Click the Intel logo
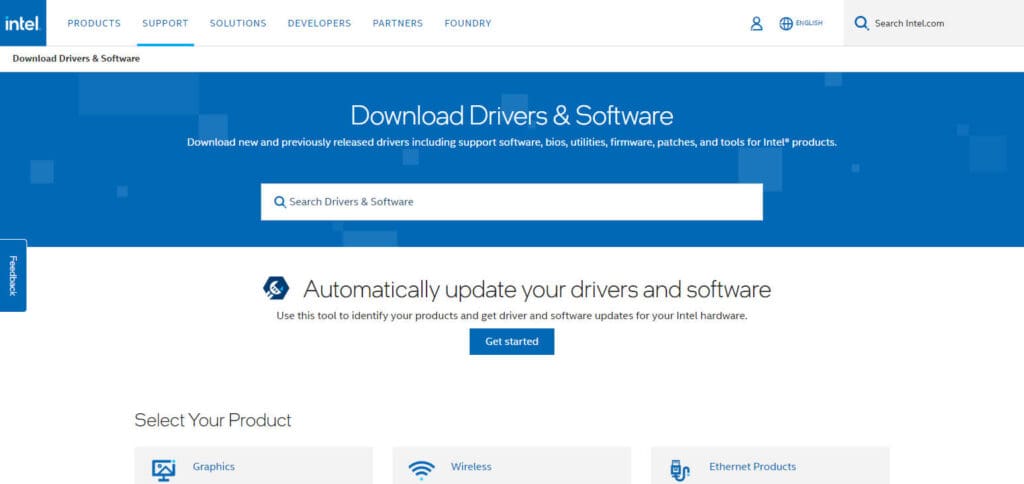This screenshot has width=1024, height=484. (x=23, y=23)
